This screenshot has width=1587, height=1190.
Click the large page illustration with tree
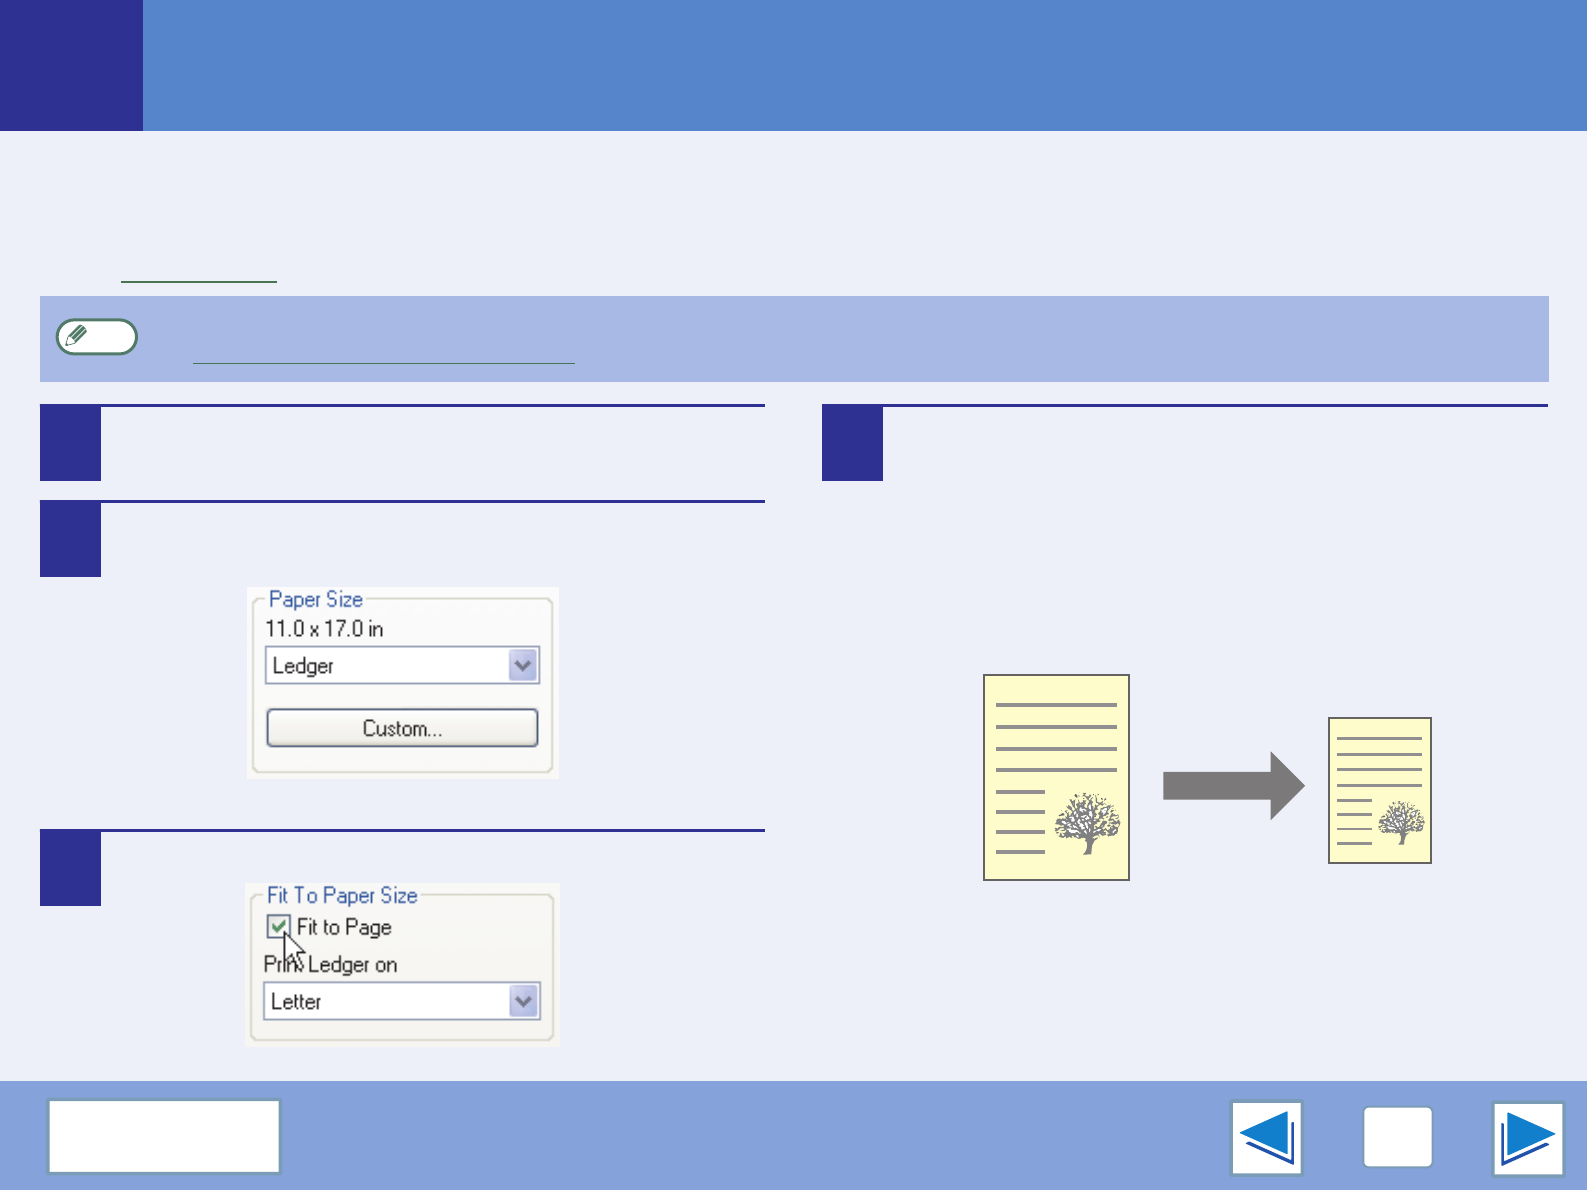1056,777
